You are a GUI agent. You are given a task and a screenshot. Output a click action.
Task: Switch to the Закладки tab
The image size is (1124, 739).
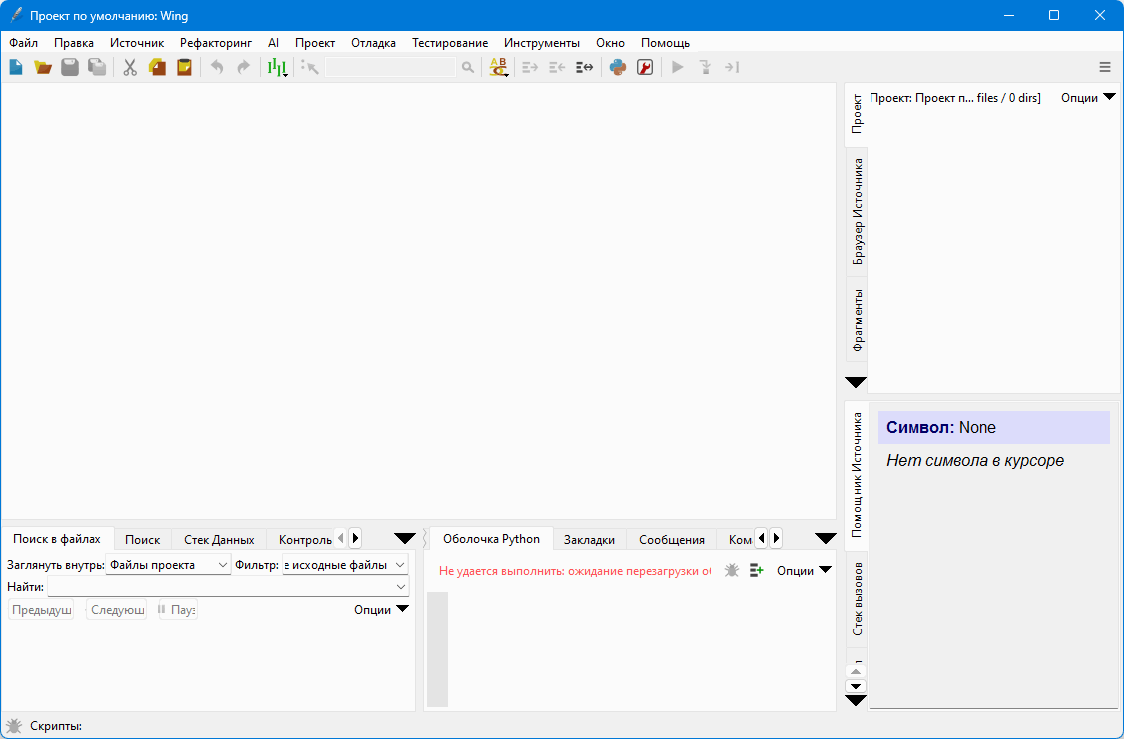coord(589,539)
